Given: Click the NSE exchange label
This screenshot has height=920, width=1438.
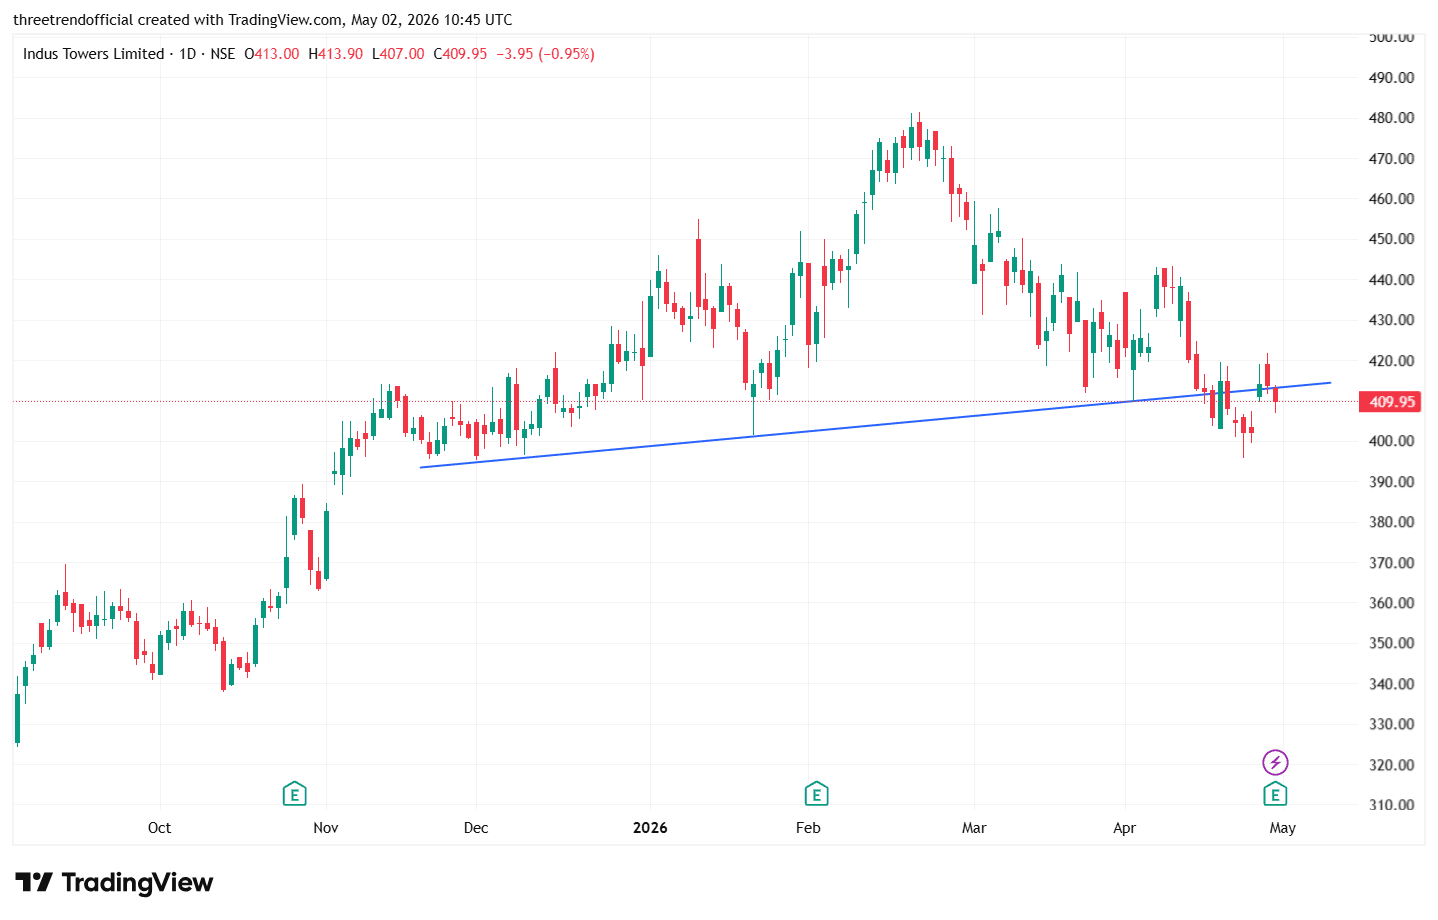Looking at the screenshot, I should 223,54.
